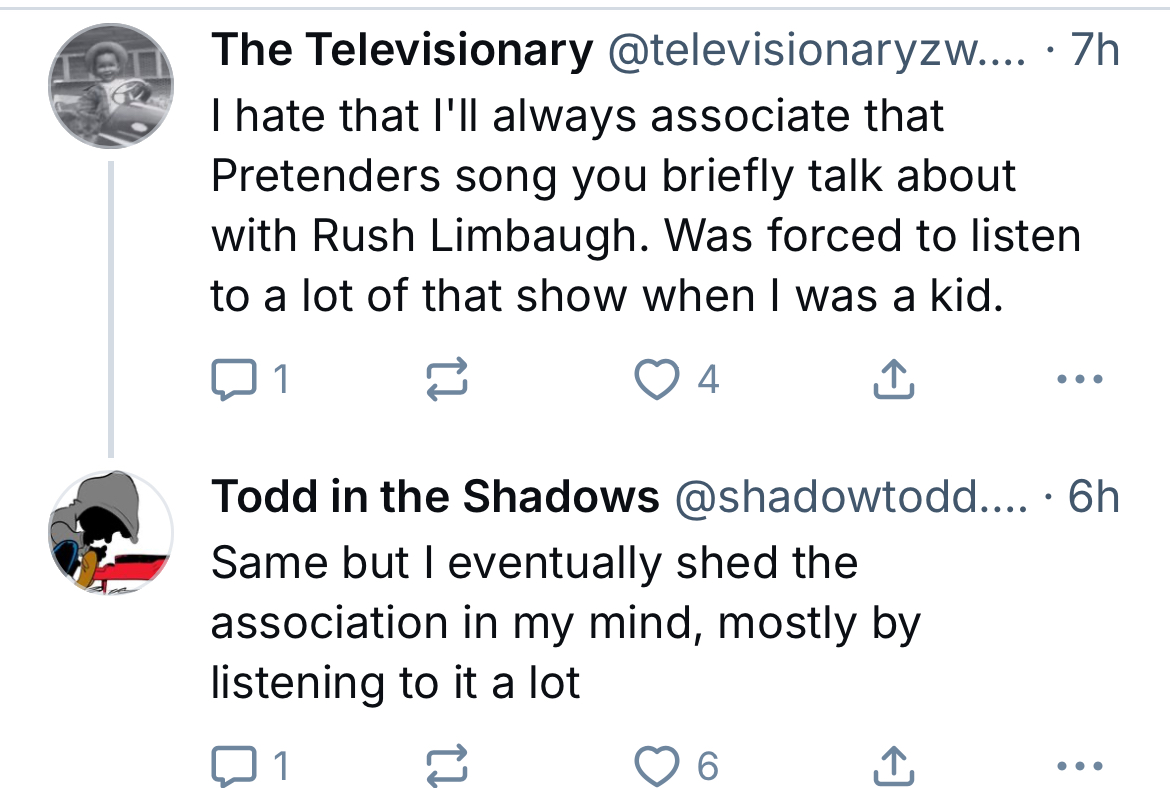The width and height of the screenshot is (1170, 788).
Task: Open more options on Todd's reply
Action: (x=1080, y=766)
